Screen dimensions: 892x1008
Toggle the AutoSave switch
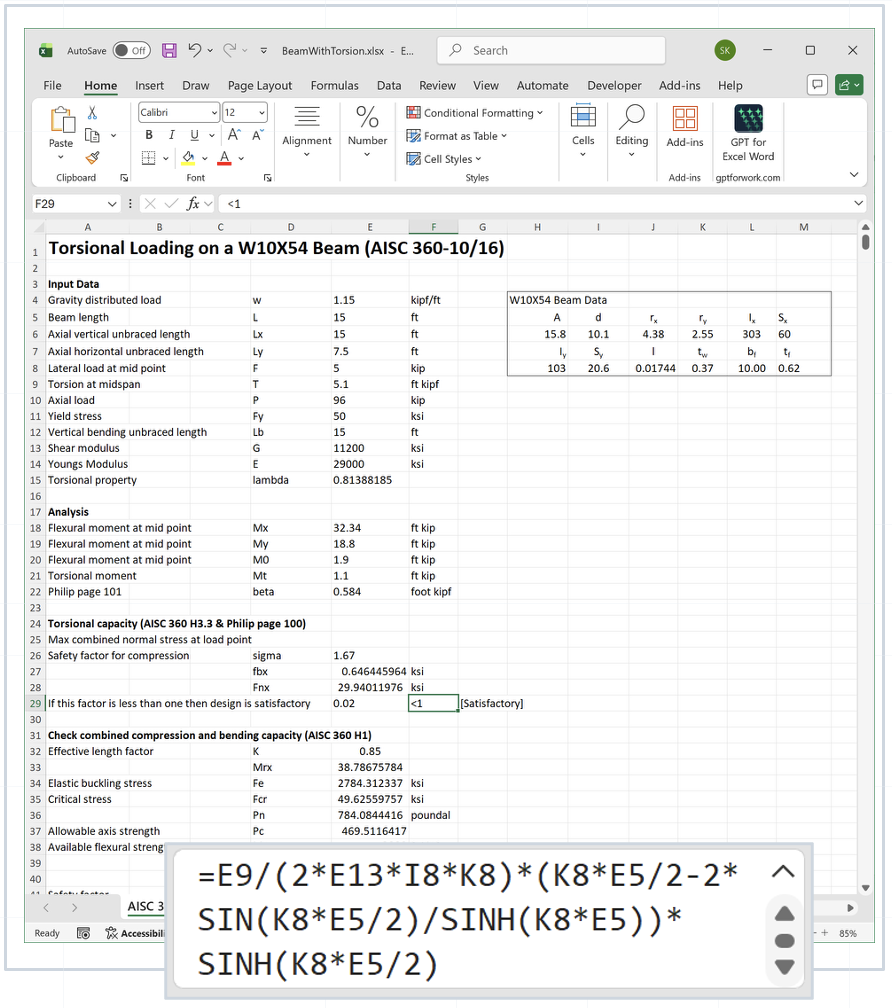(132, 51)
